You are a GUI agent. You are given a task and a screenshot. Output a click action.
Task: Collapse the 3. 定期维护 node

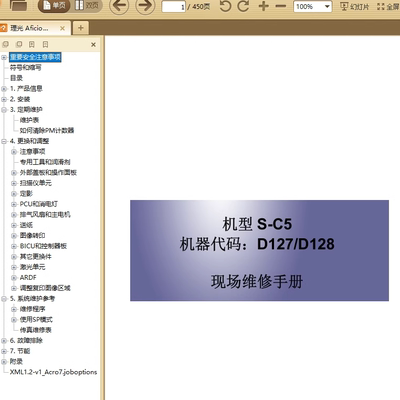[4, 110]
